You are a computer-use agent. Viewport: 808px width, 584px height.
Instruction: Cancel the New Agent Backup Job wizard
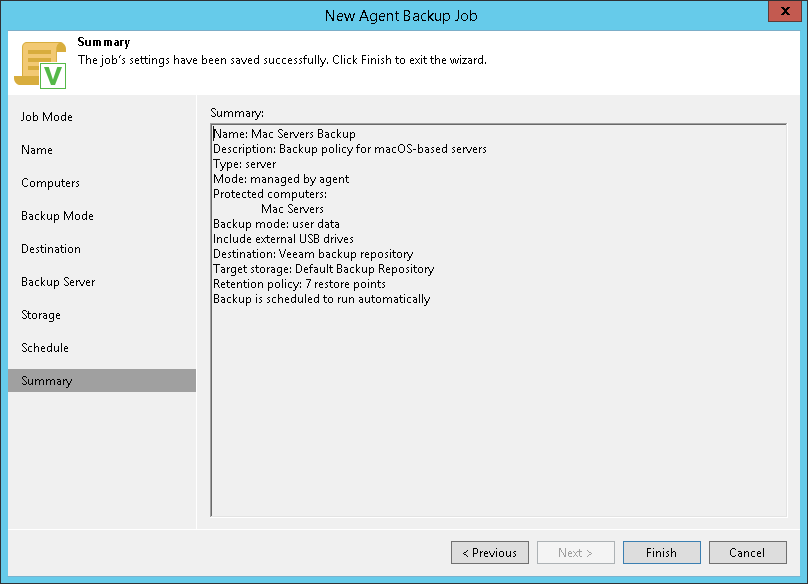(x=748, y=553)
